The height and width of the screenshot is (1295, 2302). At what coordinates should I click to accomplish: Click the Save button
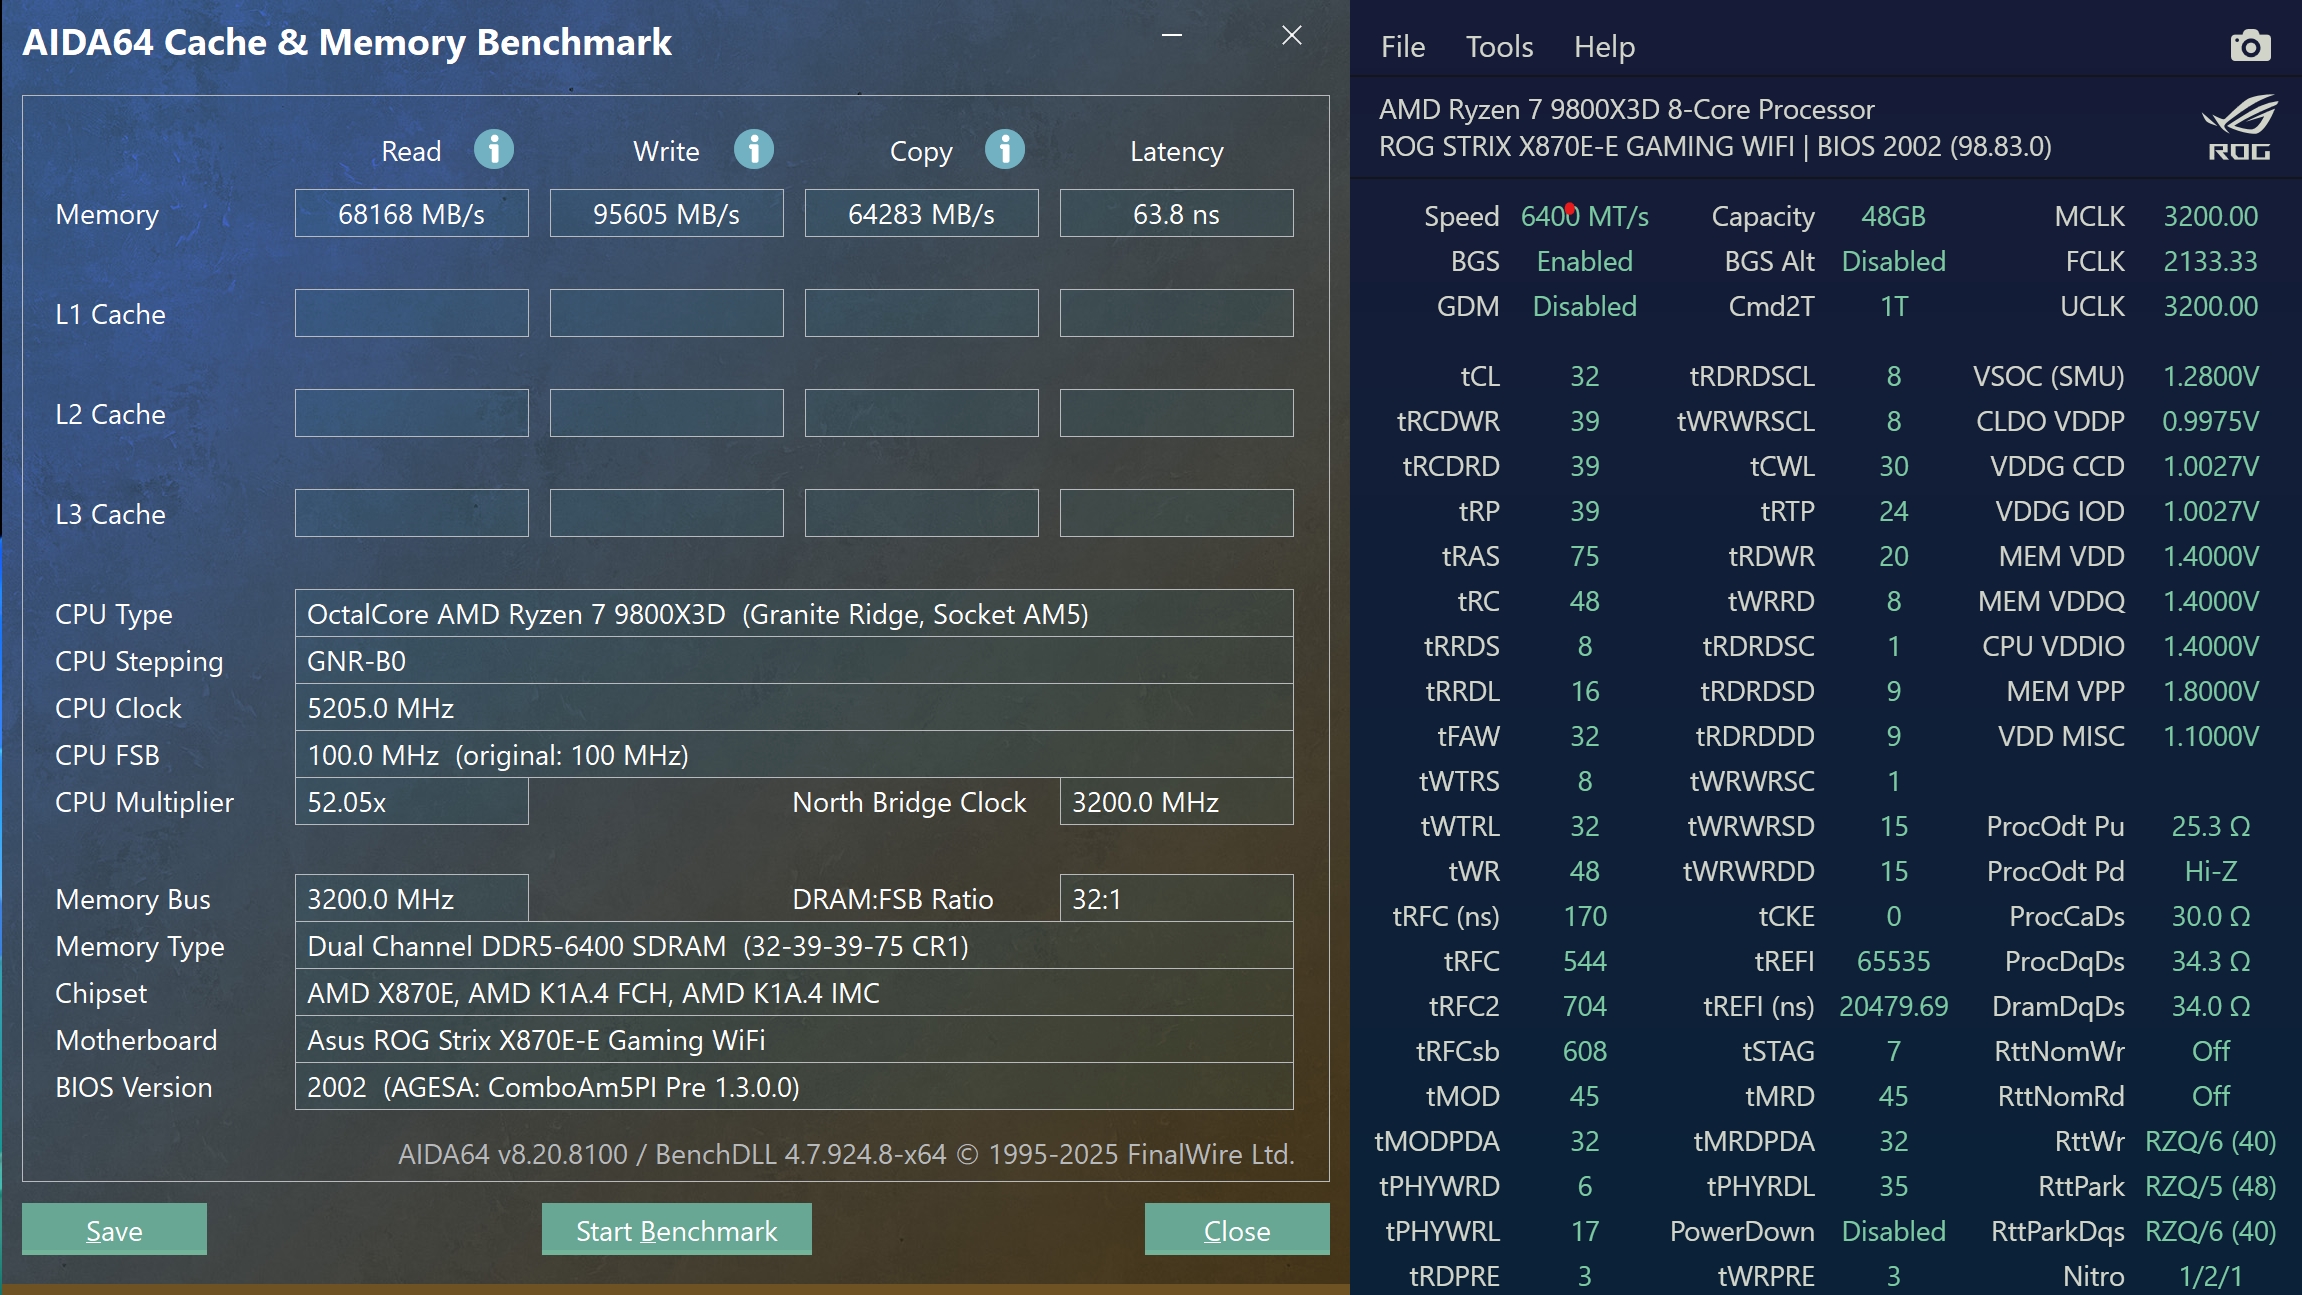[114, 1229]
